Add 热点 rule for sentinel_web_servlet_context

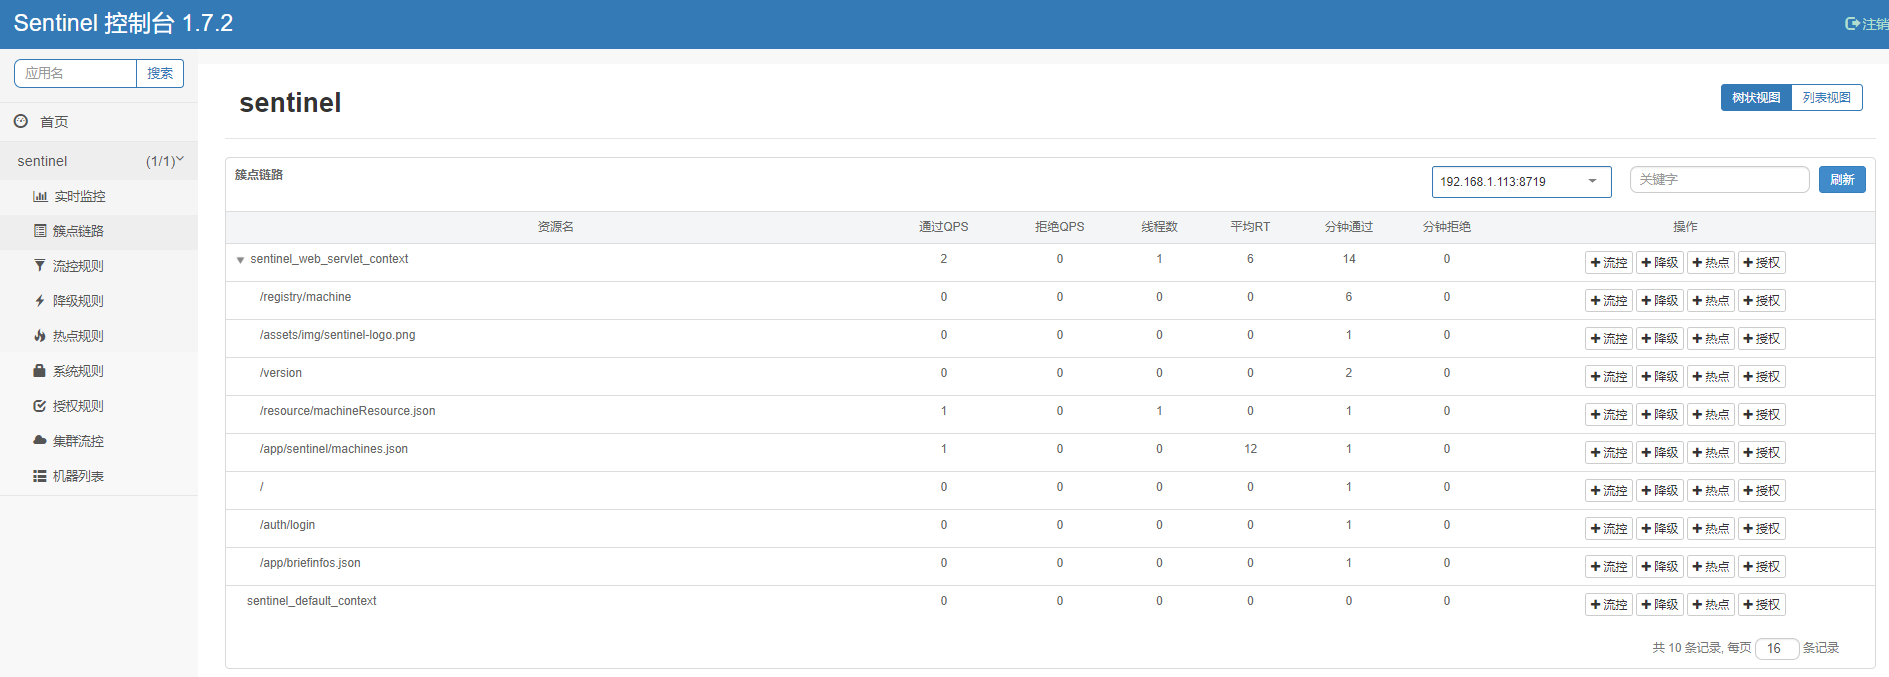click(1711, 262)
